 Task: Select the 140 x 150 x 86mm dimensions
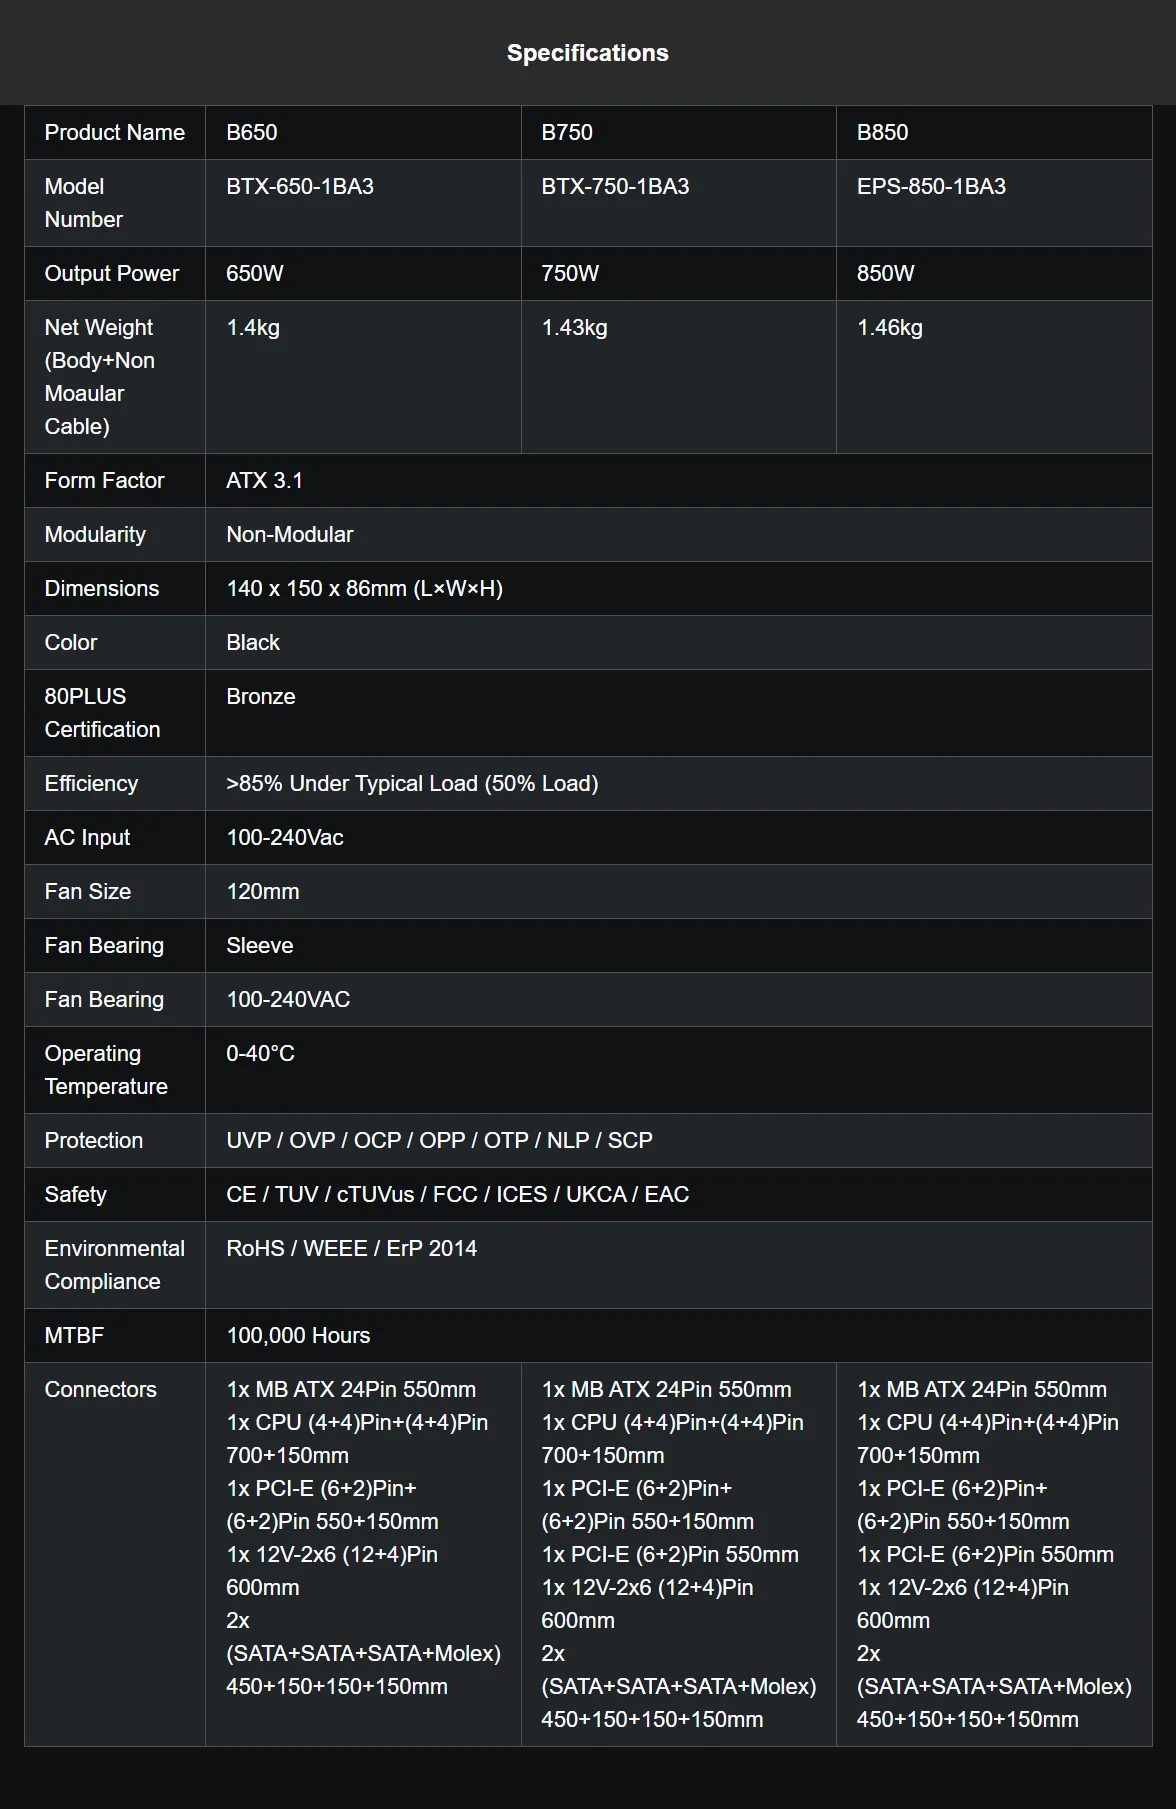(365, 588)
